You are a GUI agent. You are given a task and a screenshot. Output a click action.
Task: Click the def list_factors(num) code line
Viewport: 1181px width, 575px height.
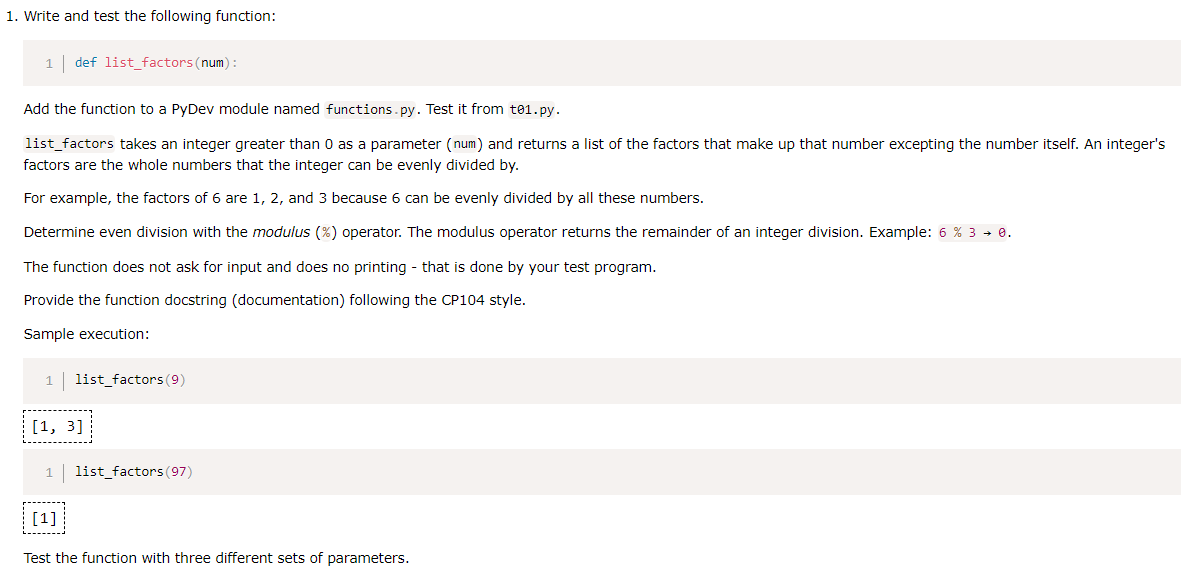point(156,63)
